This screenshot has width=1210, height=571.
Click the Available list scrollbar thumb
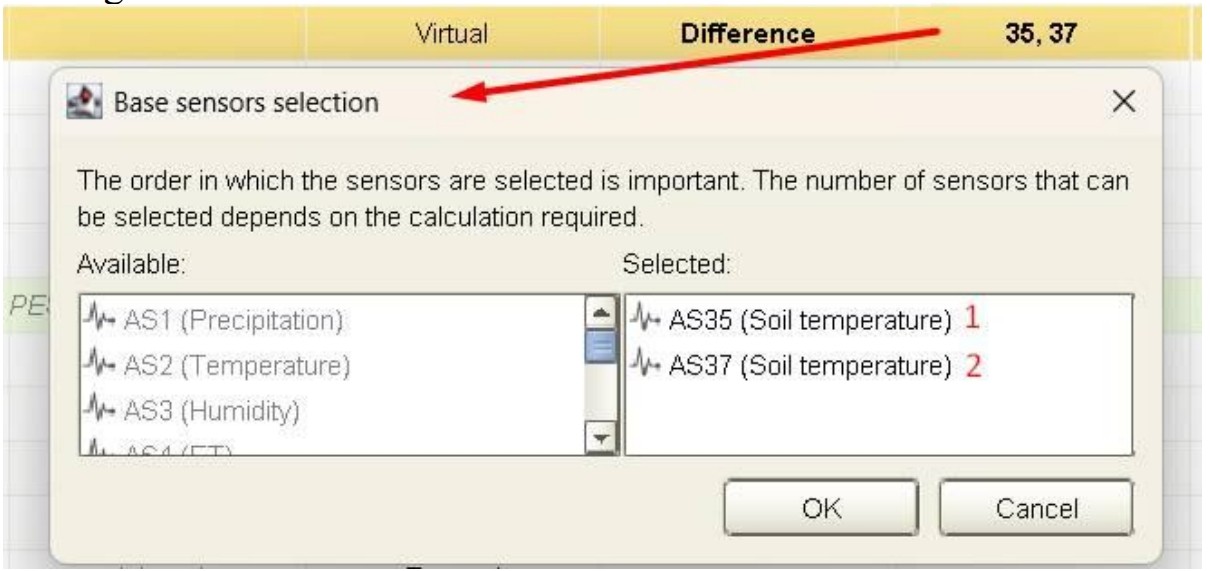click(599, 347)
